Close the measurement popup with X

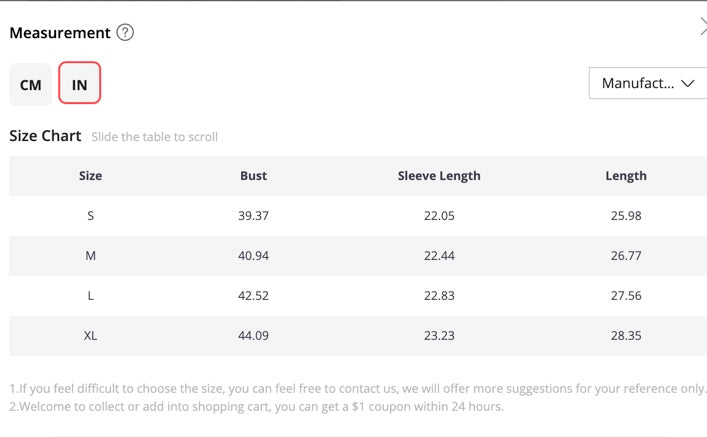(x=703, y=27)
